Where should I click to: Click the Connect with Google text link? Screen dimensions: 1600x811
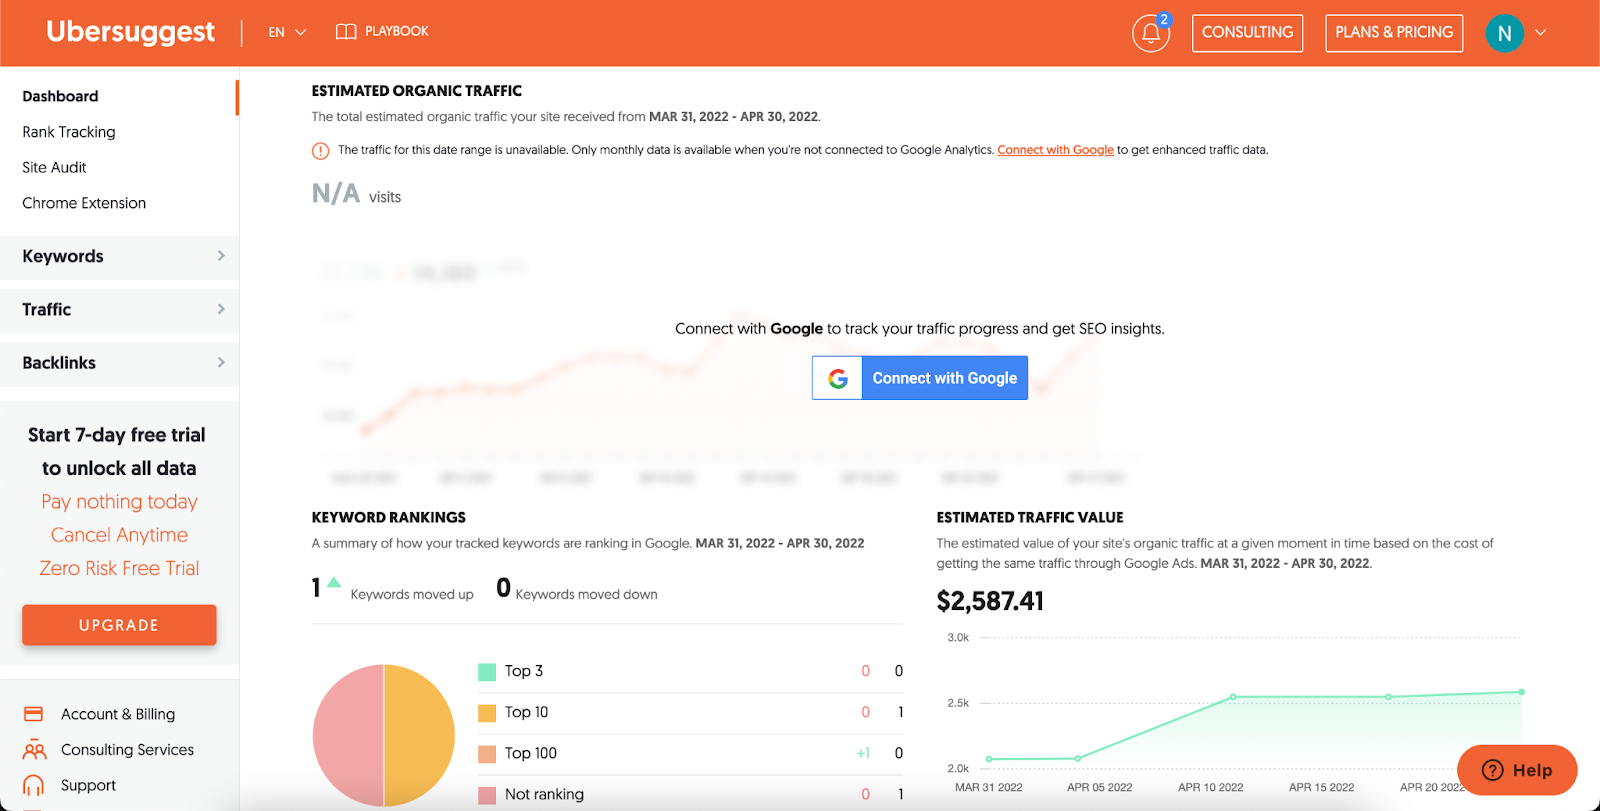click(x=1055, y=150)
